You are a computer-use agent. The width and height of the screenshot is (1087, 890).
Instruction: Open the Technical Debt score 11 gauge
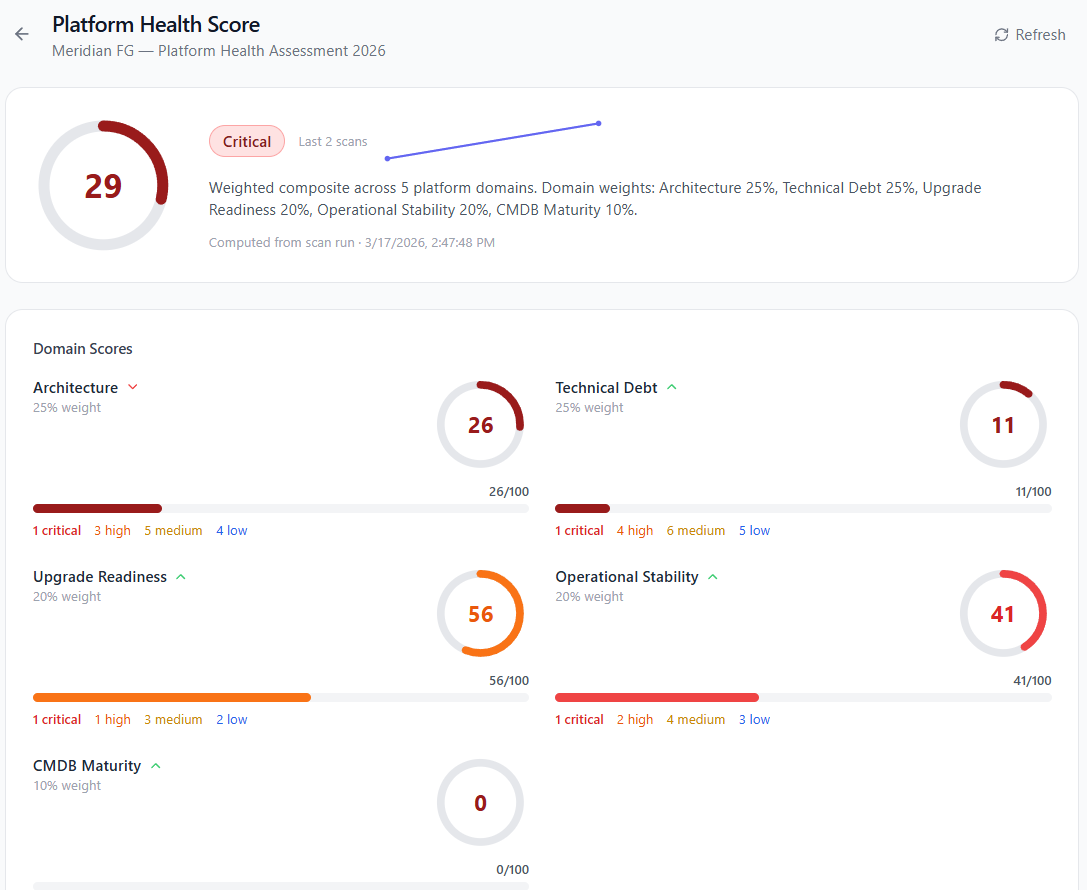[1003, 425]
